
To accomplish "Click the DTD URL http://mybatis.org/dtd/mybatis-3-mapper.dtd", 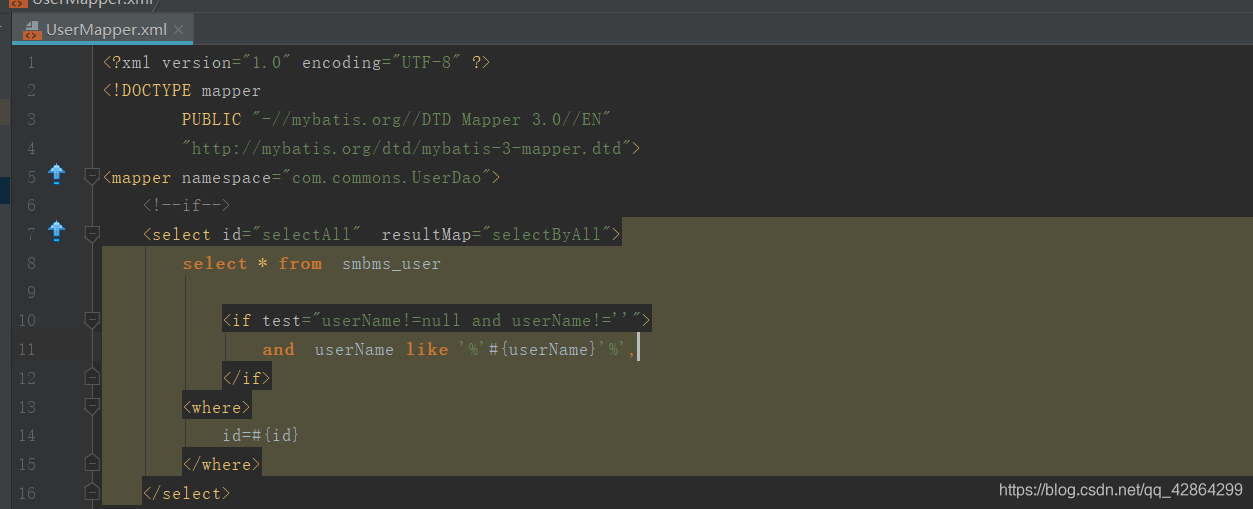I will point(406,148).
